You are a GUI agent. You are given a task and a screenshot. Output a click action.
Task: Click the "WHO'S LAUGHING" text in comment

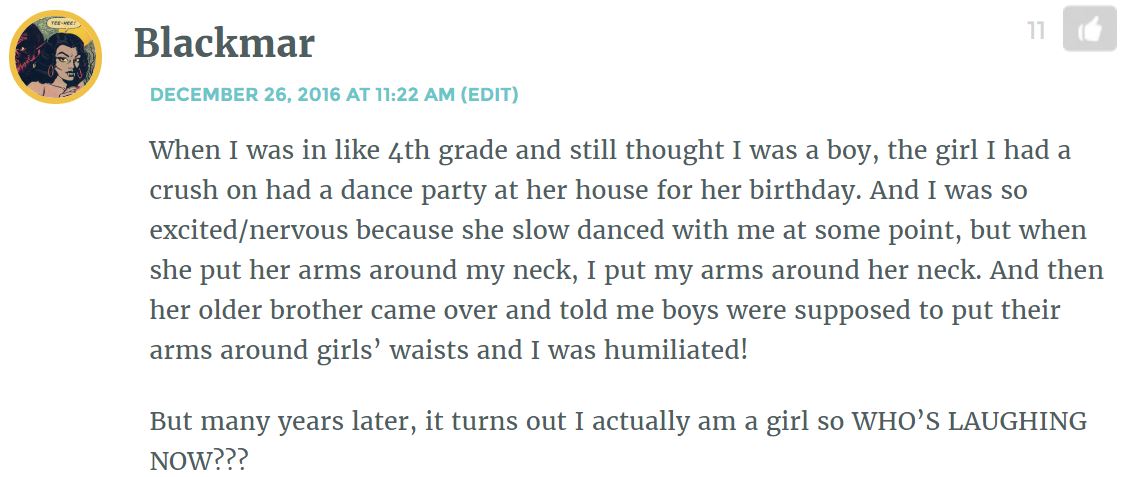pyautogui.click(x=968, y=421)
